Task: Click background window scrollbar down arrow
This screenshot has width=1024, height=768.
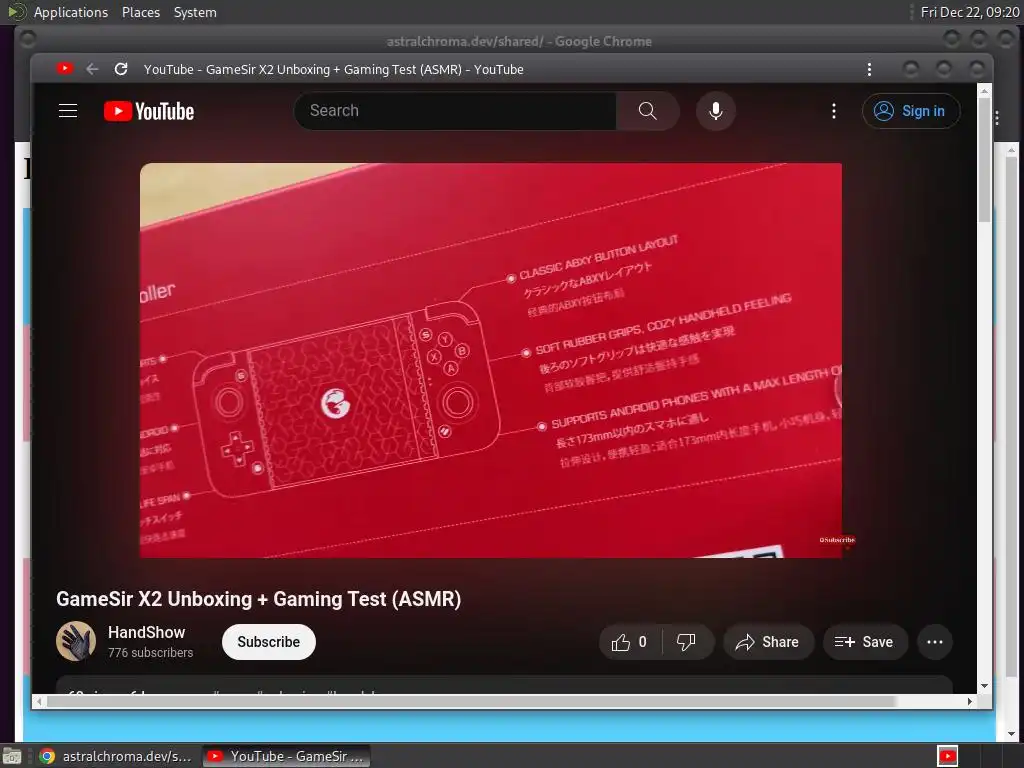Action: (1011, 735)
